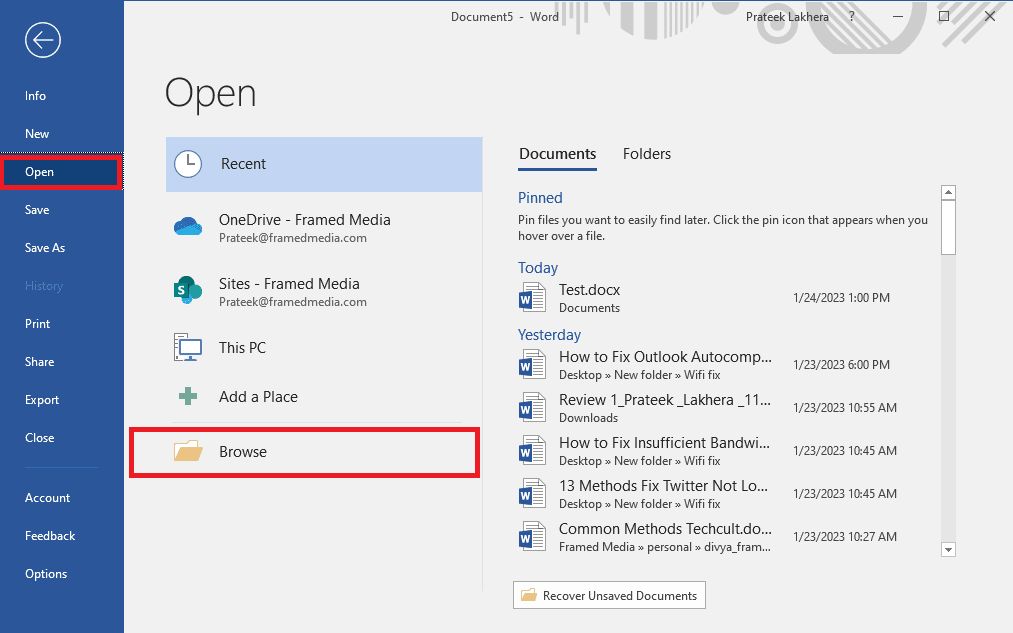Open How to Fix Insufficient Bandwi... document
The height and width of the screenshot is (633, 1013).
coord(724,450)
